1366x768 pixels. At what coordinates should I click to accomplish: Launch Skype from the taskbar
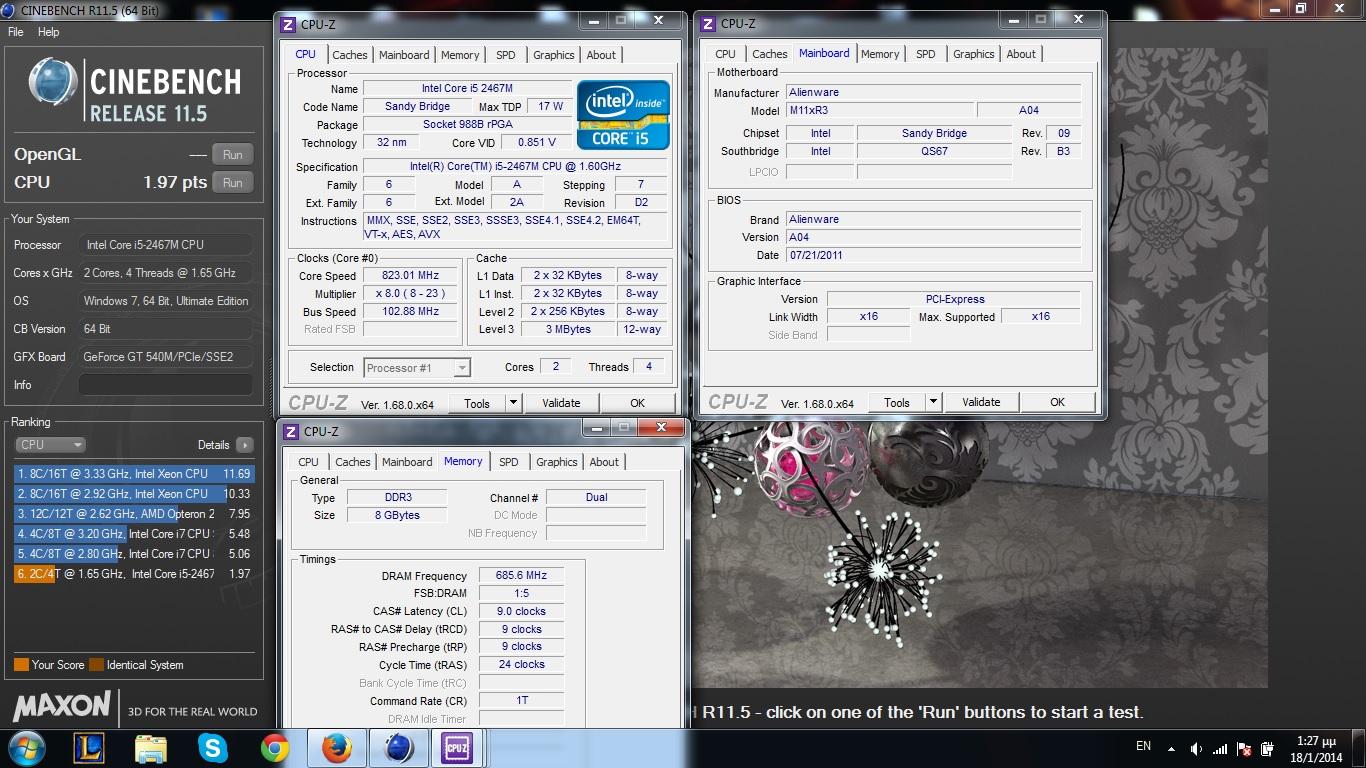tap(213, 748)
